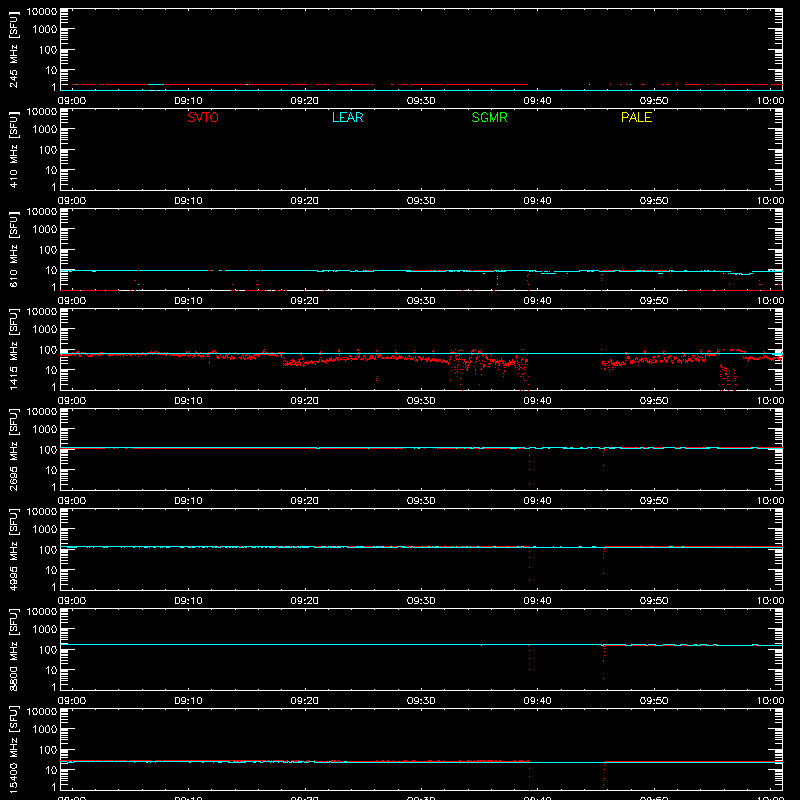Click the cyan LEAR legend label
The height and width of the screenshot is (800, 800).
coord(347,117)
